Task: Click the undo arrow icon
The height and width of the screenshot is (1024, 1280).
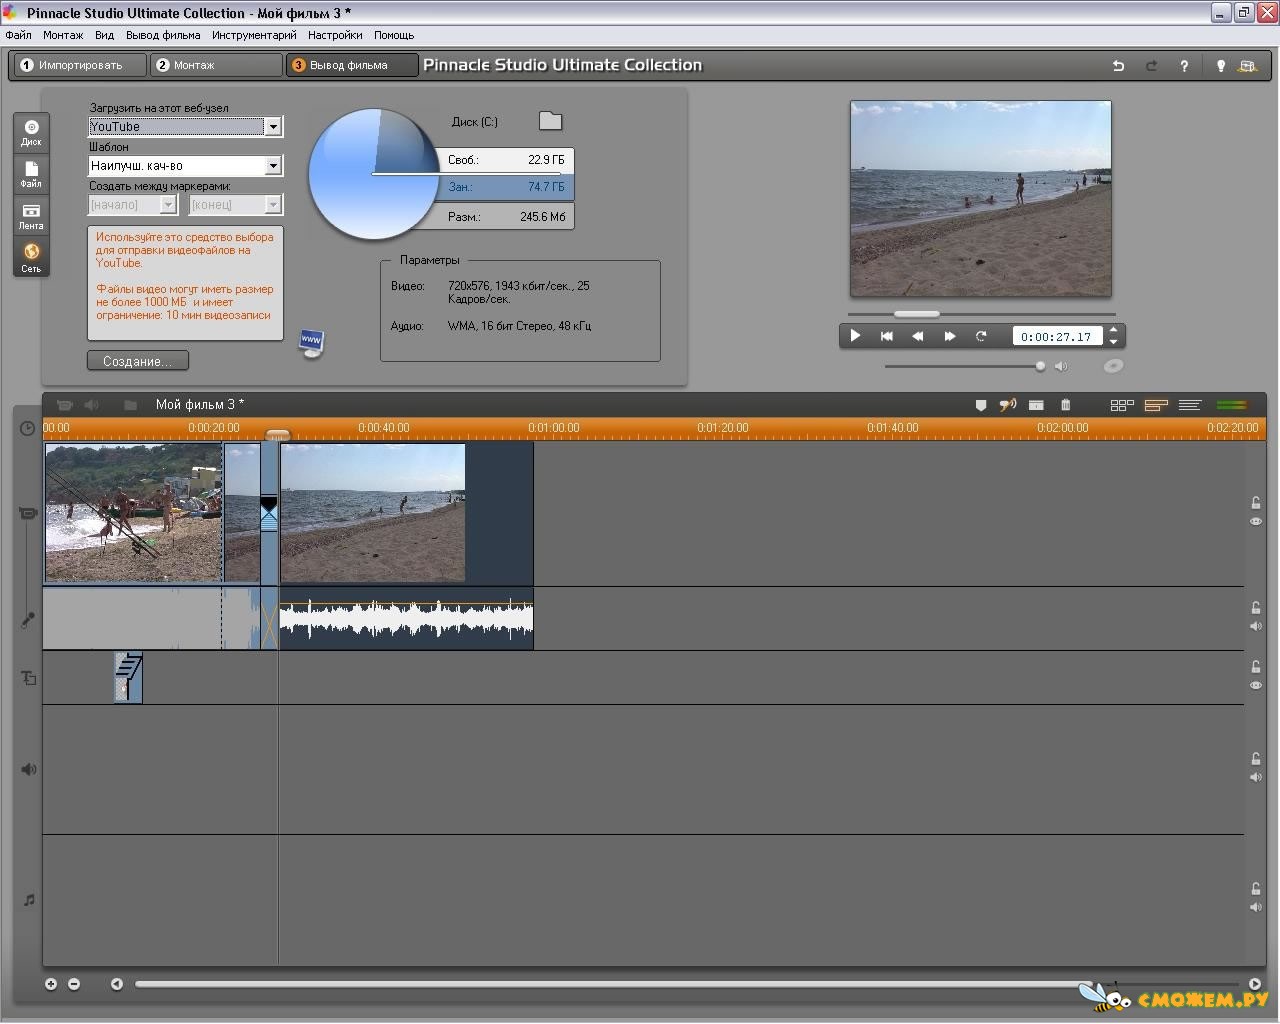Action: click(1118, 66)
